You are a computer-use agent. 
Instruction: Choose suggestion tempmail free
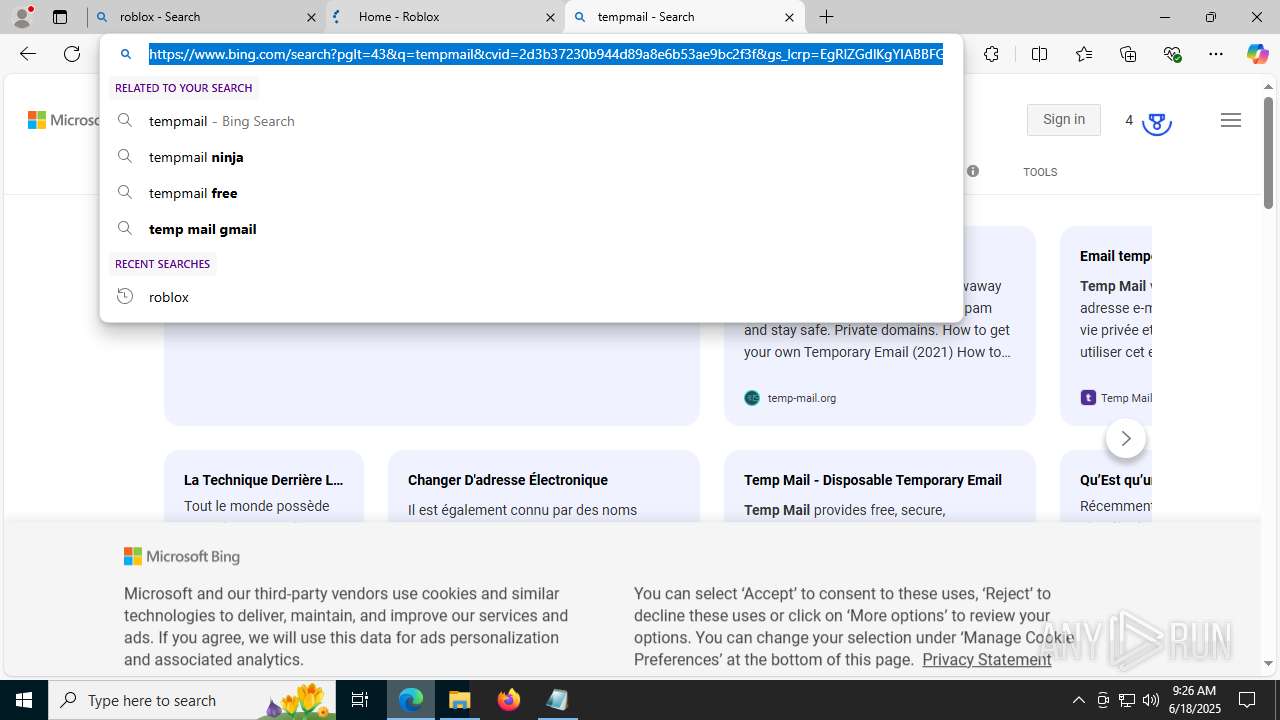point(531,192)
